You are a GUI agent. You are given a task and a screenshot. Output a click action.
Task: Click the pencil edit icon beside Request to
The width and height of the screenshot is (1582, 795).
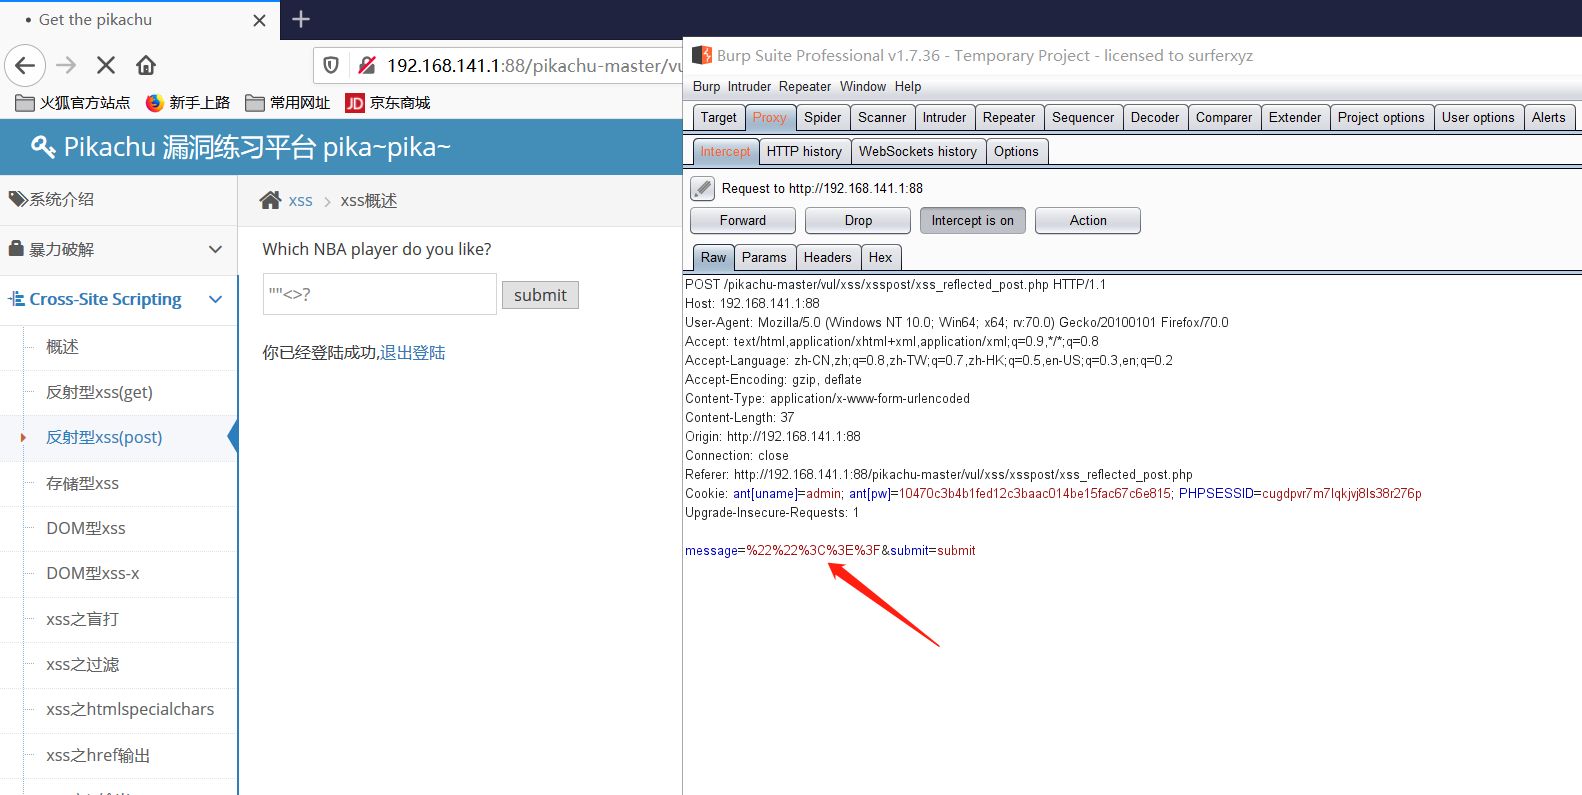click(x=703, y=188)
